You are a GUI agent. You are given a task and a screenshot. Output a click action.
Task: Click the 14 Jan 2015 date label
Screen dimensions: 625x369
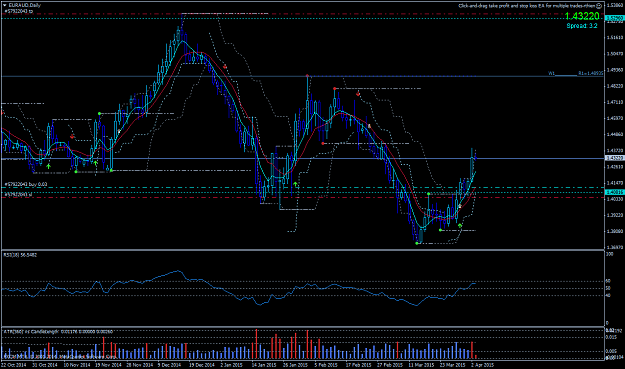coord(264,365)
